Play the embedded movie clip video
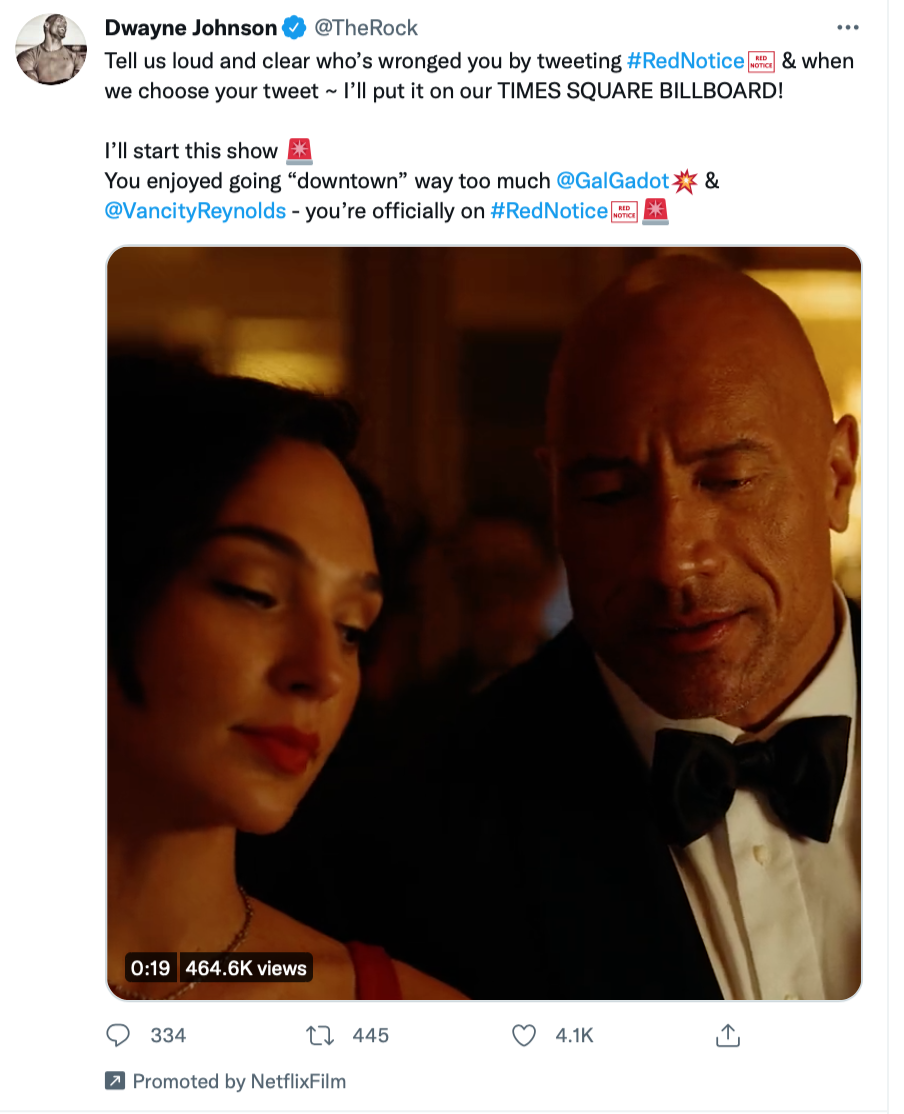 (484, 623)
